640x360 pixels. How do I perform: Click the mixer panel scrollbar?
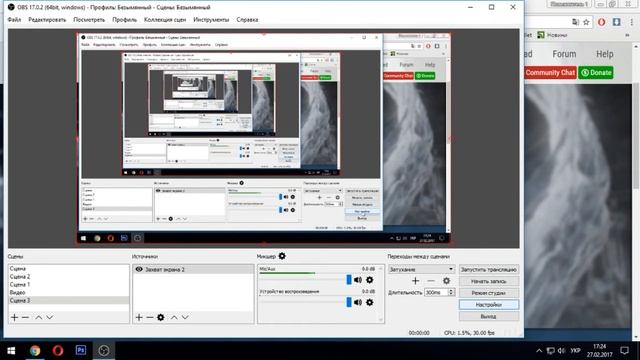381,294
